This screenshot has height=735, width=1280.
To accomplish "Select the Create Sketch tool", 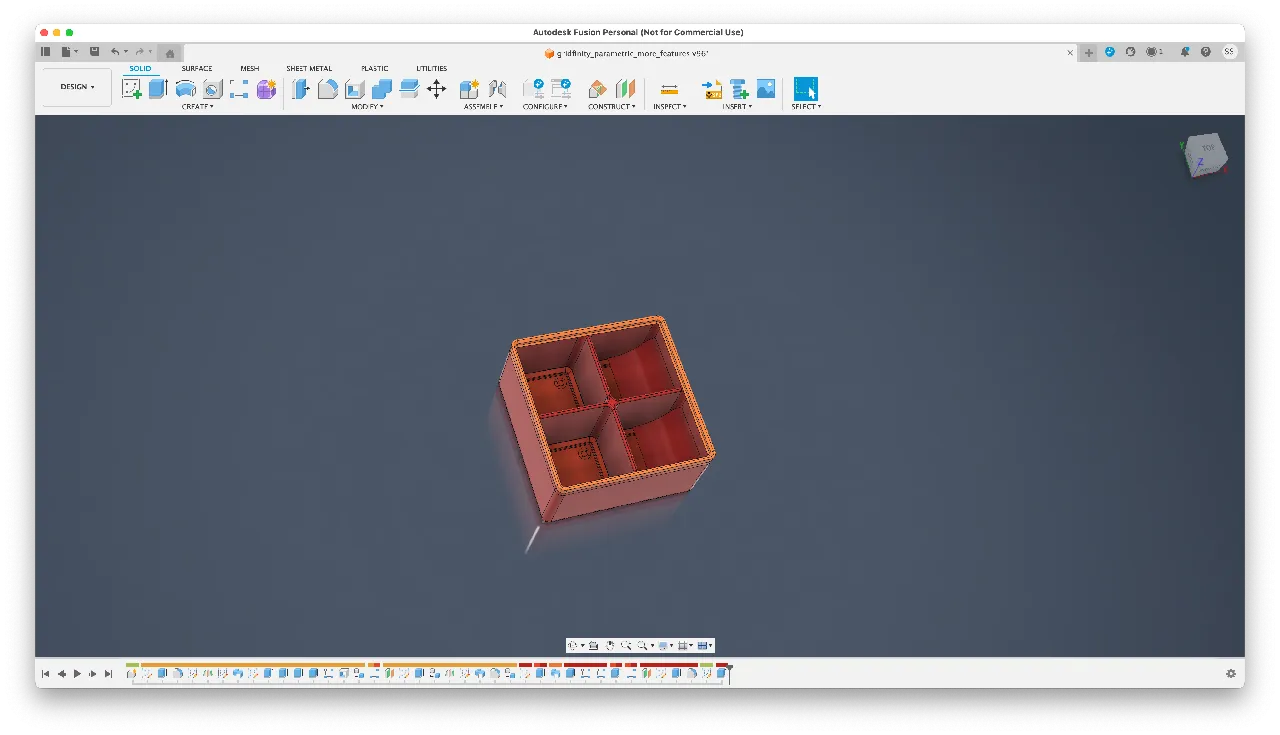I will tap(133, 88).
